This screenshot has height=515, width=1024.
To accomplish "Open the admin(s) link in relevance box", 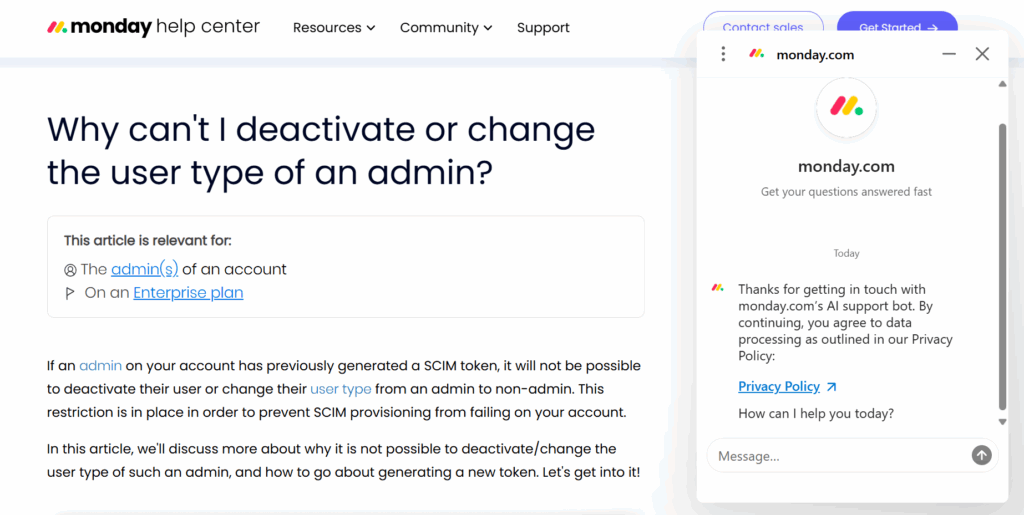I will coord(144,270).
